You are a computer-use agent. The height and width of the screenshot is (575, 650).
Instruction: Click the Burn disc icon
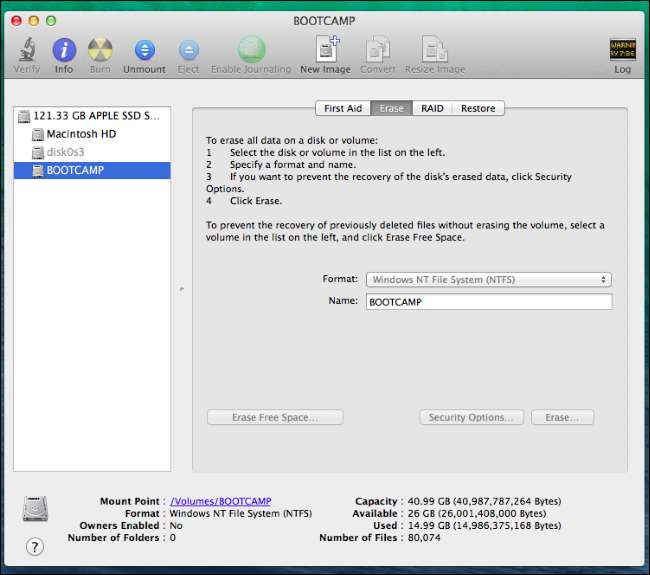[x=100, y=50]
